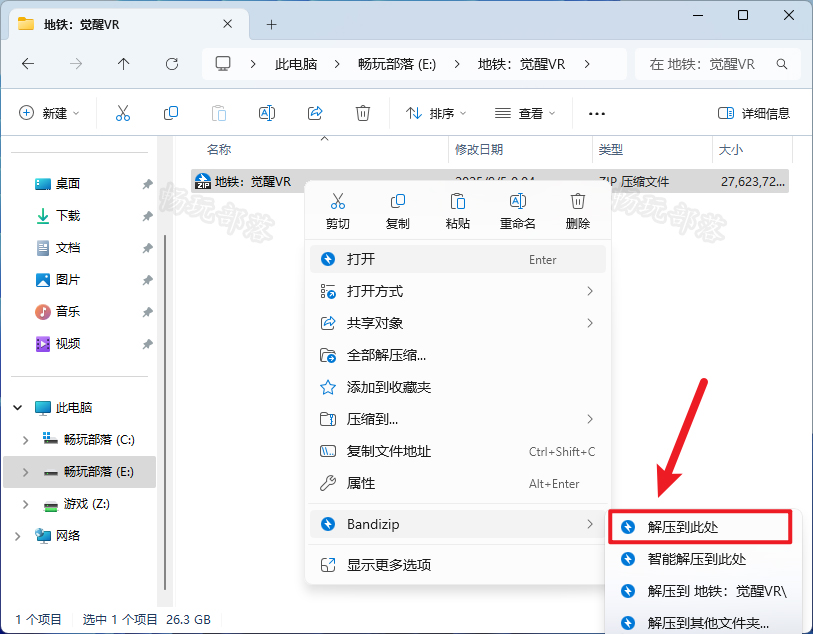Select 添加到收藏夹 menu entry

point(458,387)
